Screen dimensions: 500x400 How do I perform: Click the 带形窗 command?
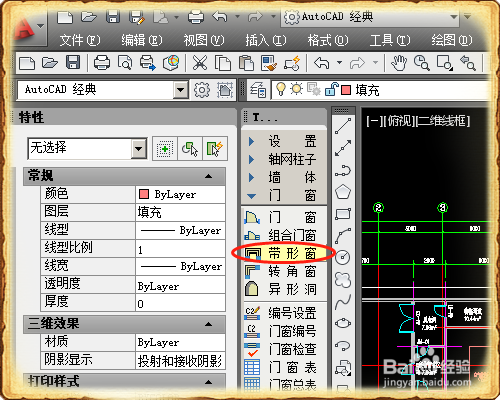tap(283, 254)
